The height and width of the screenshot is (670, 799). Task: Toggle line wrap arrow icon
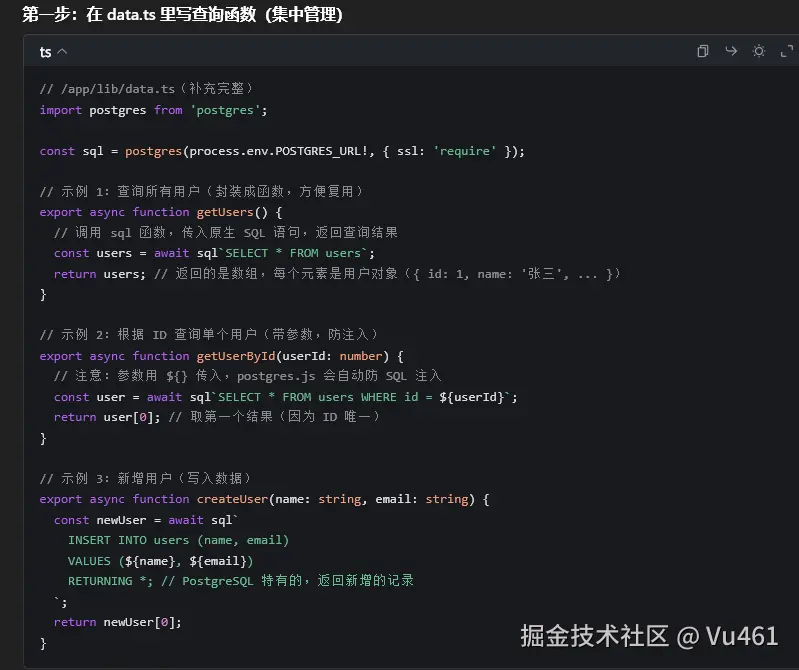coord(731,51)
